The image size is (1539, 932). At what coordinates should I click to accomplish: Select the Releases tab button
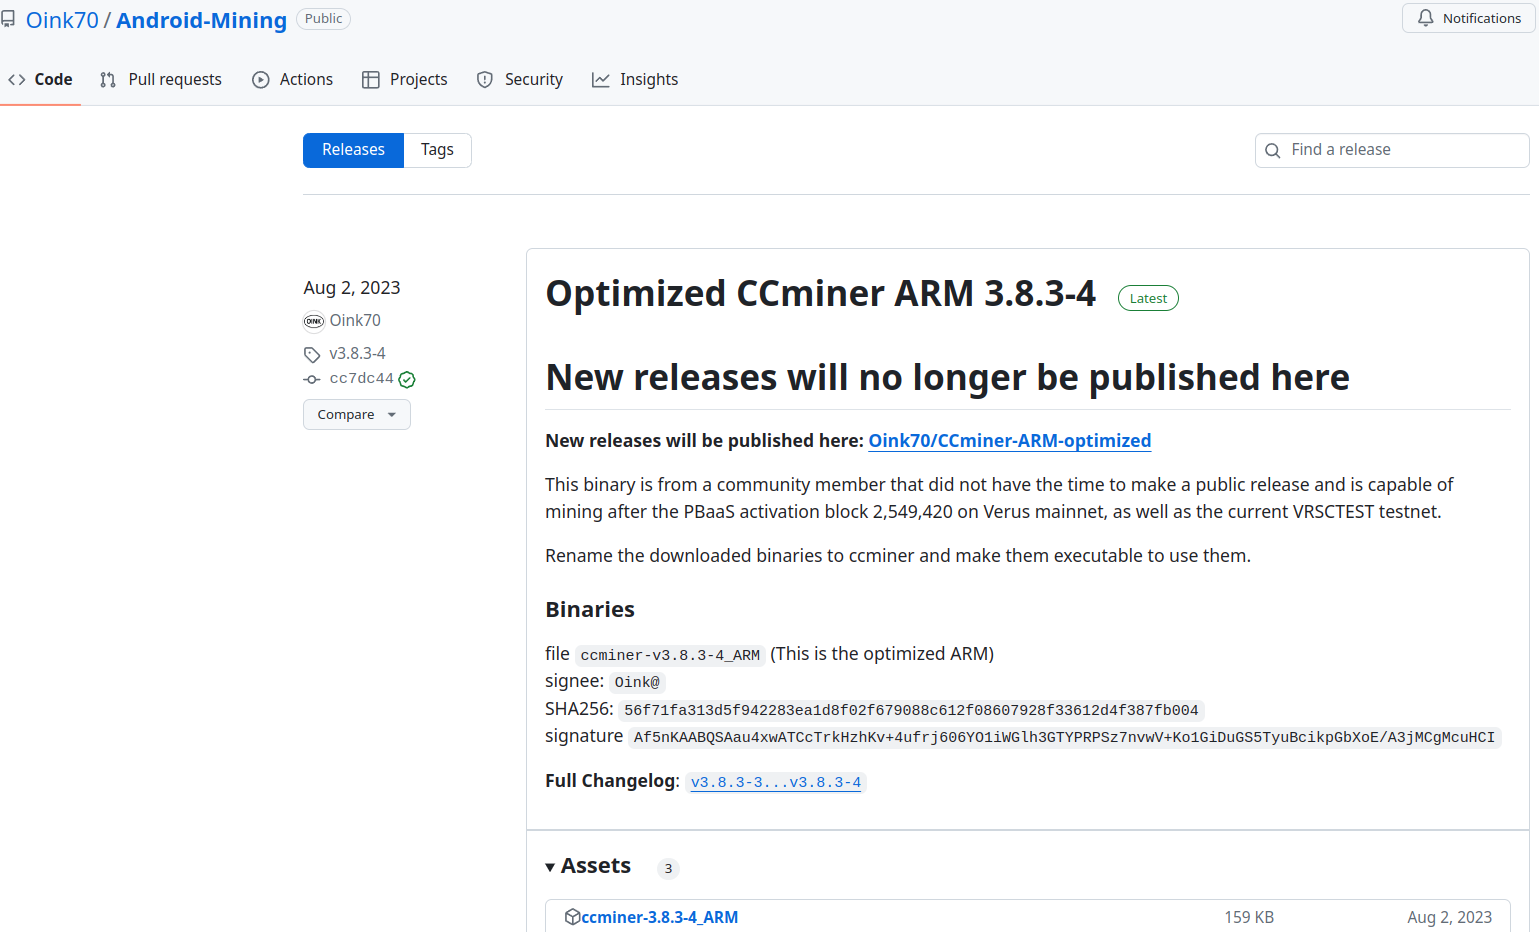353,150
